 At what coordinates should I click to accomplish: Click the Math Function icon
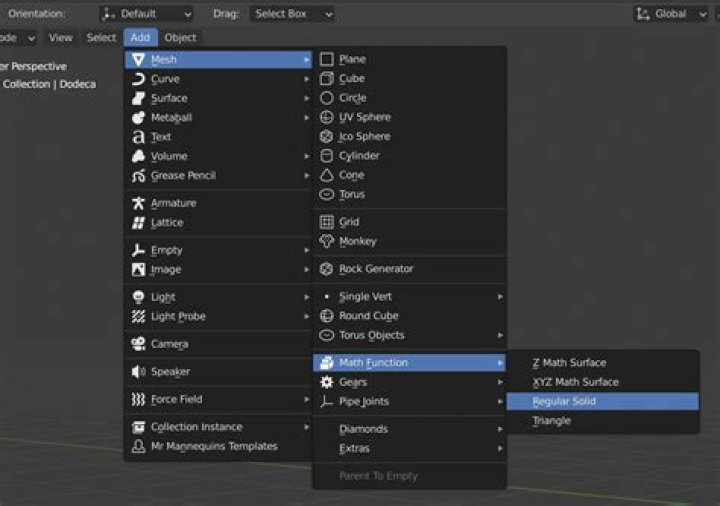click(326, 363)
